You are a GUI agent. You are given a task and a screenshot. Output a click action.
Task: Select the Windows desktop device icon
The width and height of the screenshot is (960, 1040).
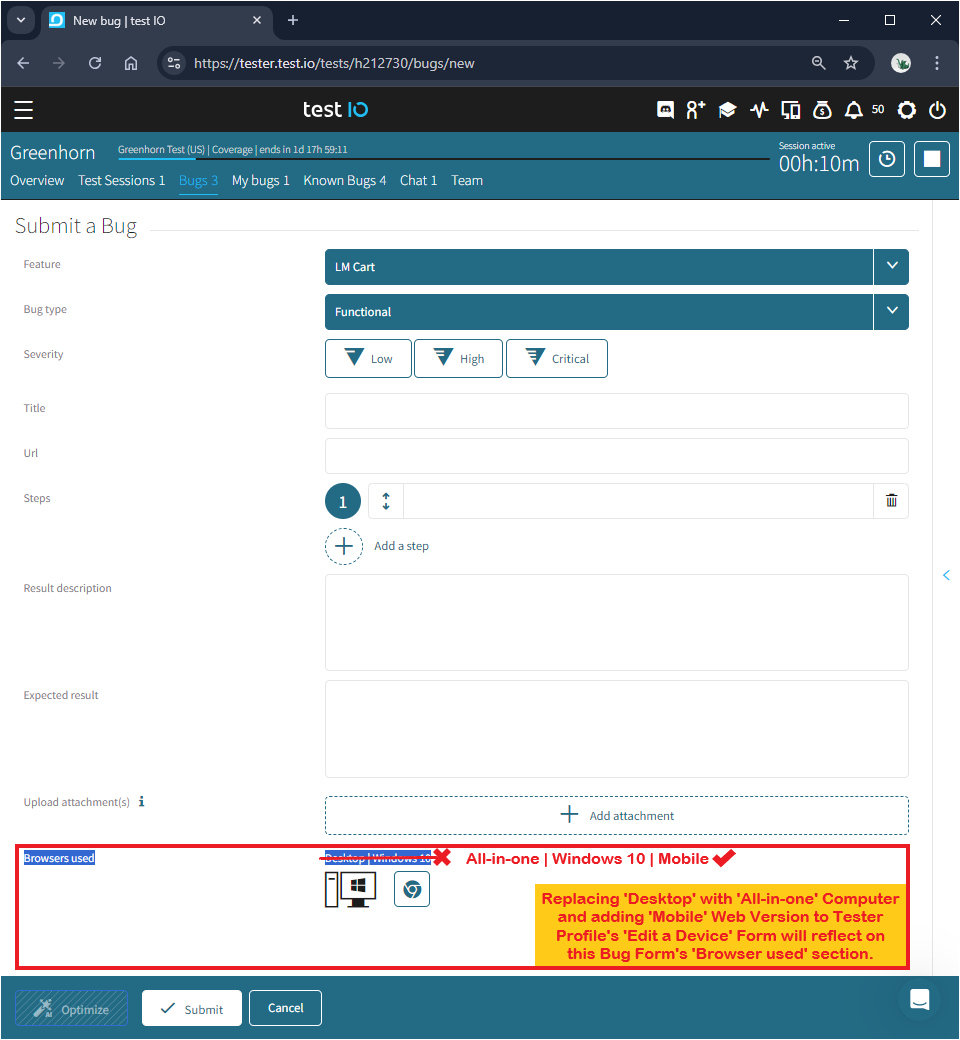[351, 889]
